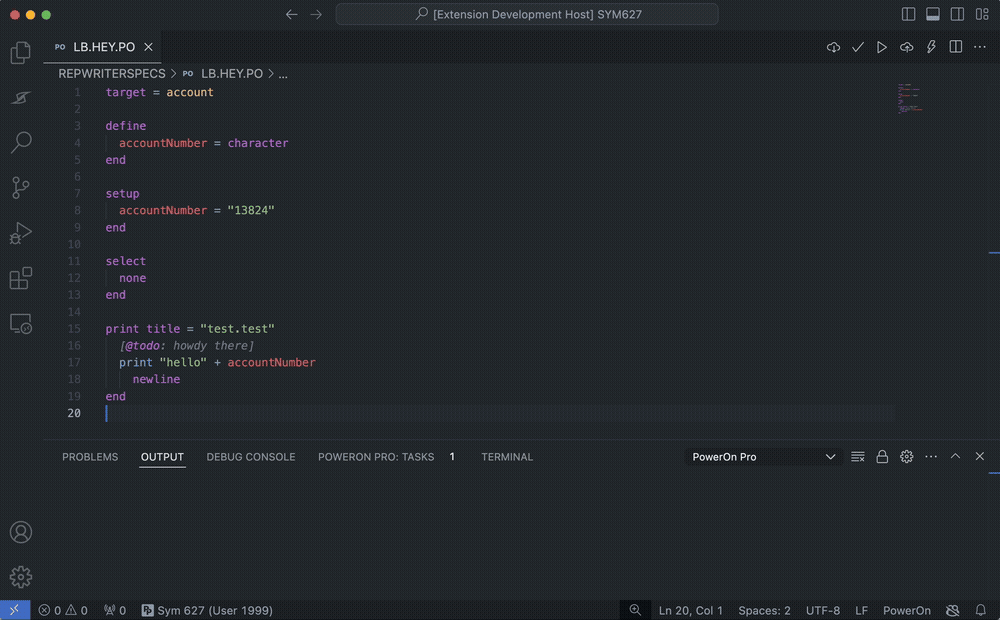Click the Spaces: 2 indentation setting

[764, 610]
